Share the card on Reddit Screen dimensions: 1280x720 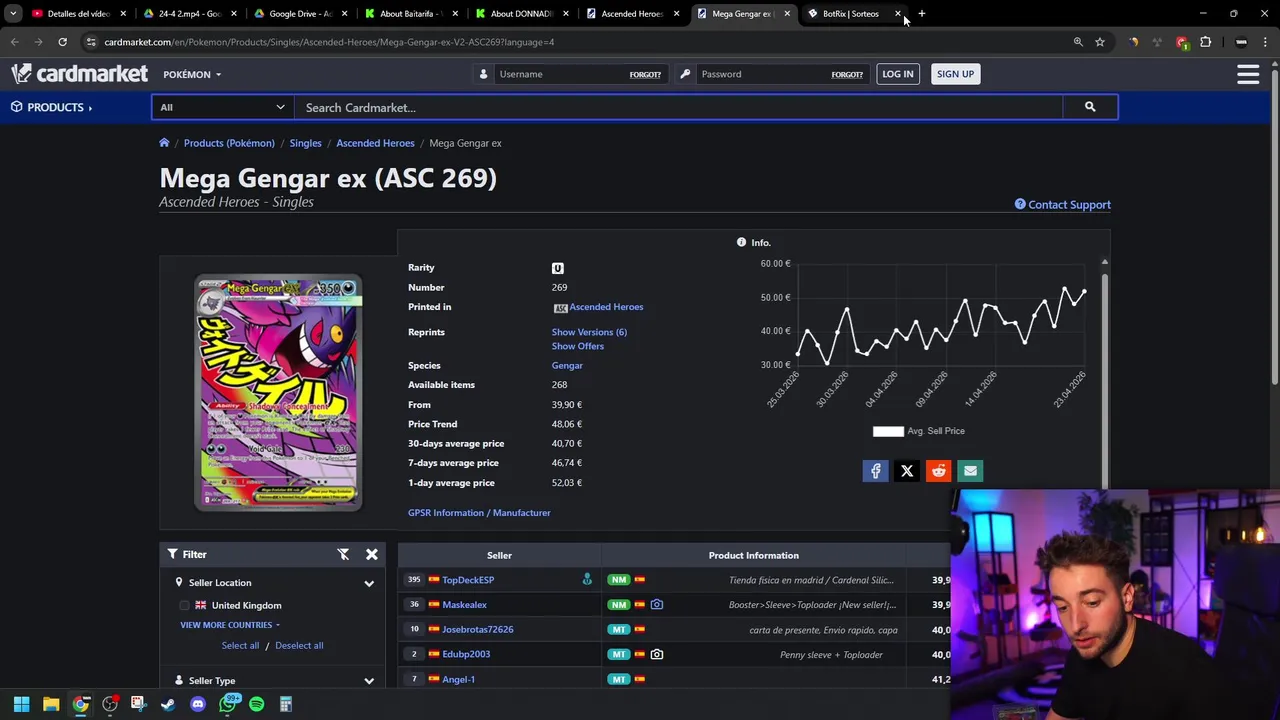(x=938, y=471)
